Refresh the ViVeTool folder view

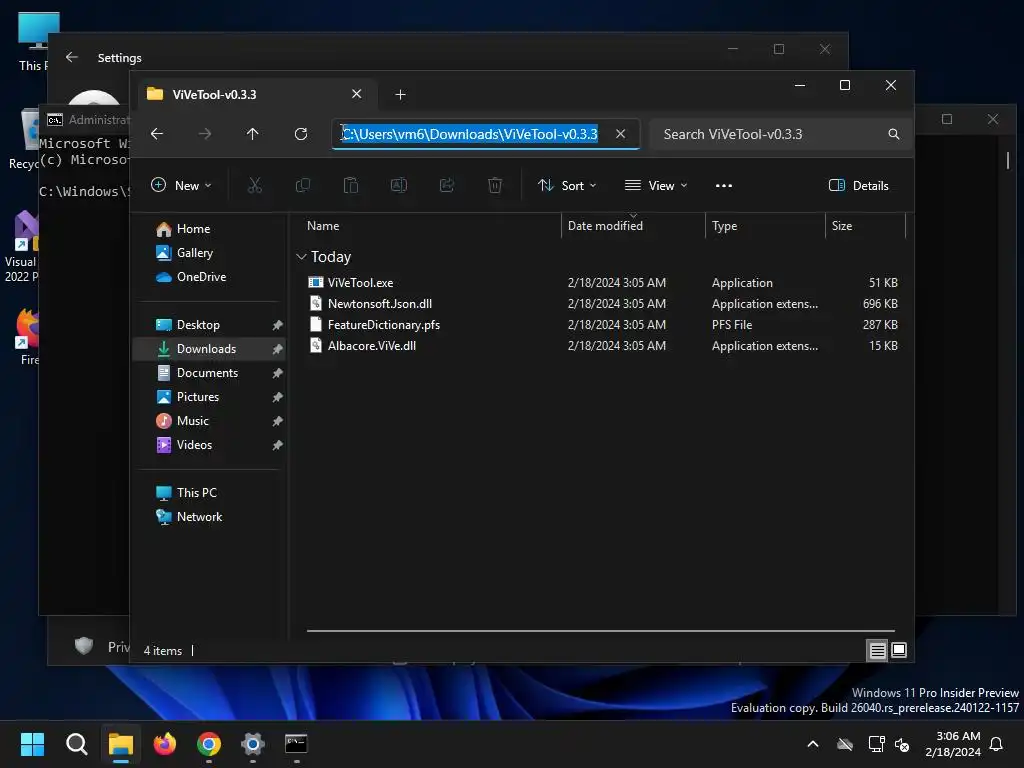click(x=300, y=134)
